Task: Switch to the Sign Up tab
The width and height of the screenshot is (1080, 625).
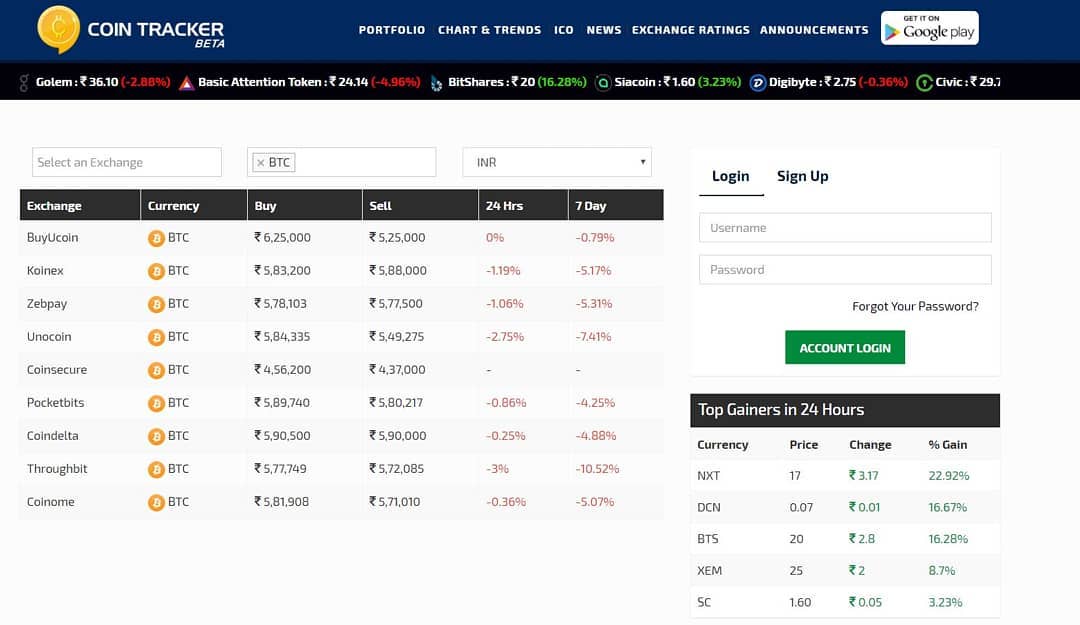Action: [802, 176]
